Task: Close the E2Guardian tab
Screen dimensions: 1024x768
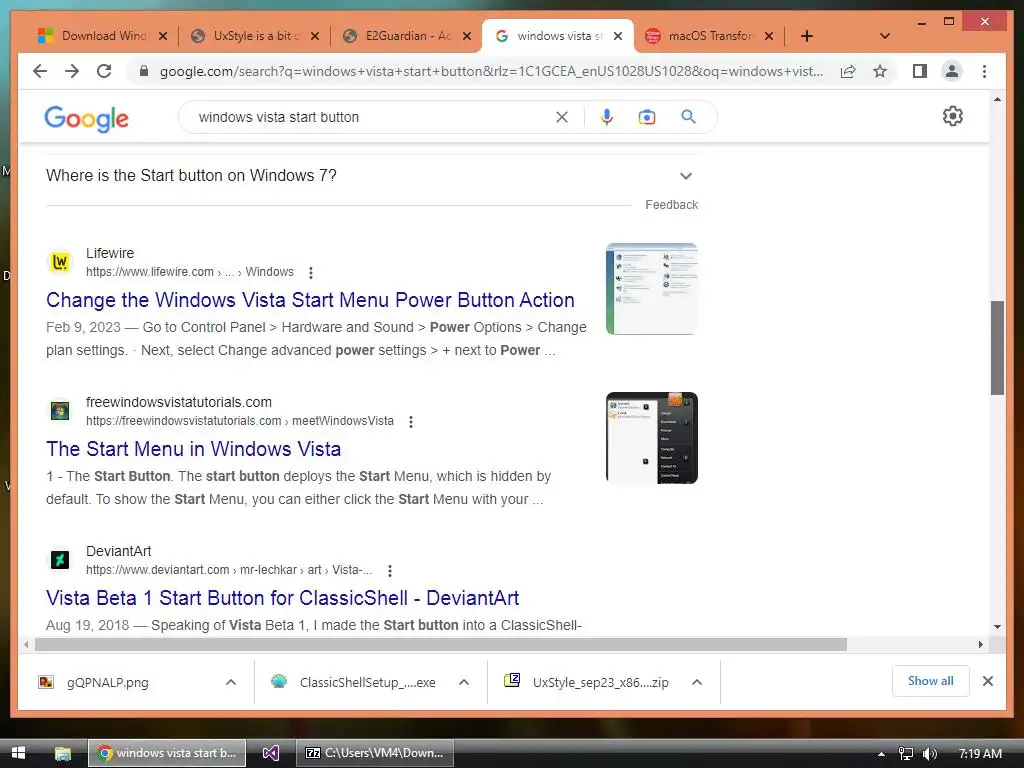Action: point(467,36)
